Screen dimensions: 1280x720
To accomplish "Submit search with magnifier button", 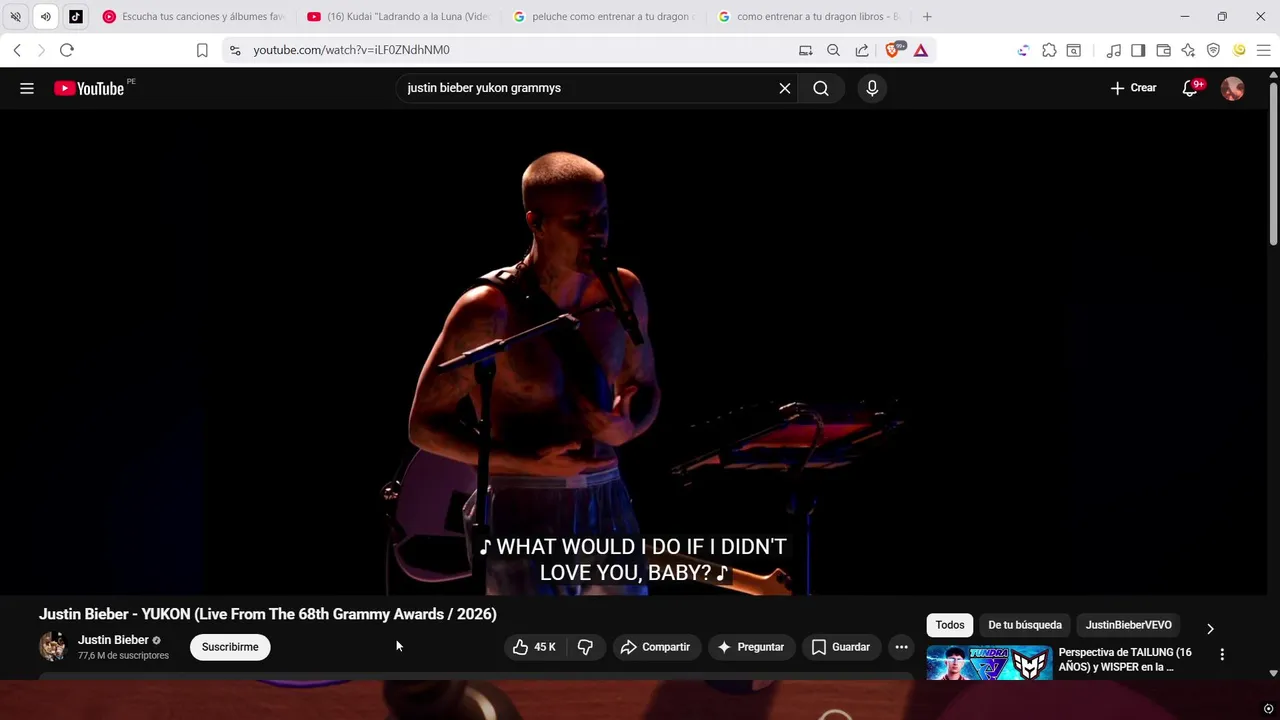I will (821, 88).
